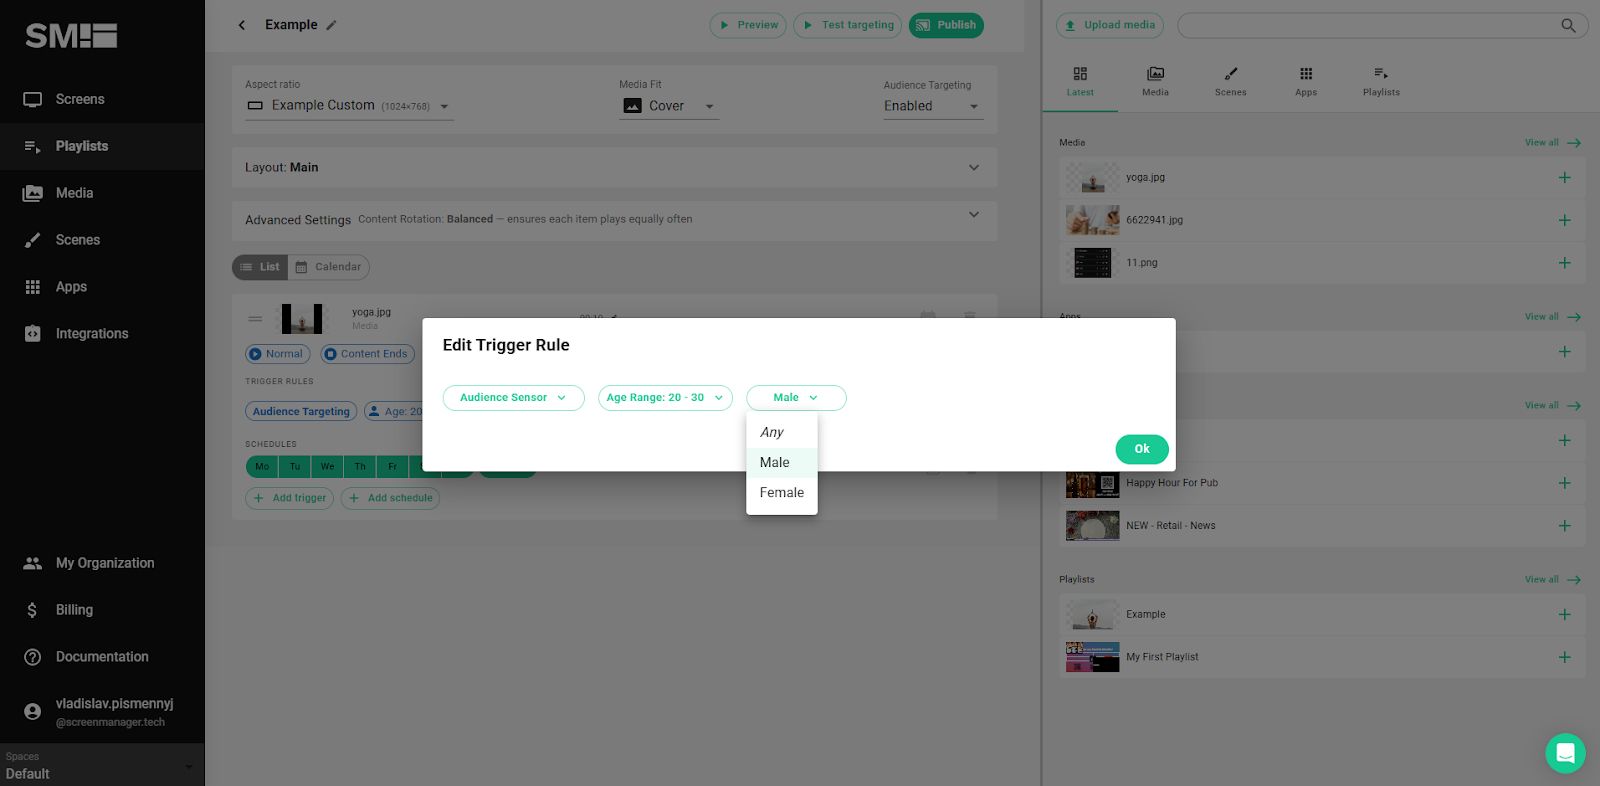Screen dimensions: 1600x786
Task: Open Playlists in the sidebar
Action: [102, 146]
